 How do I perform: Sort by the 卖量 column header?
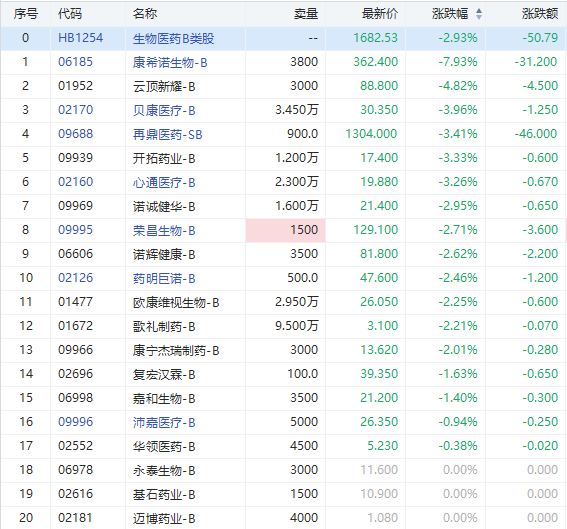tap(306, 14)
